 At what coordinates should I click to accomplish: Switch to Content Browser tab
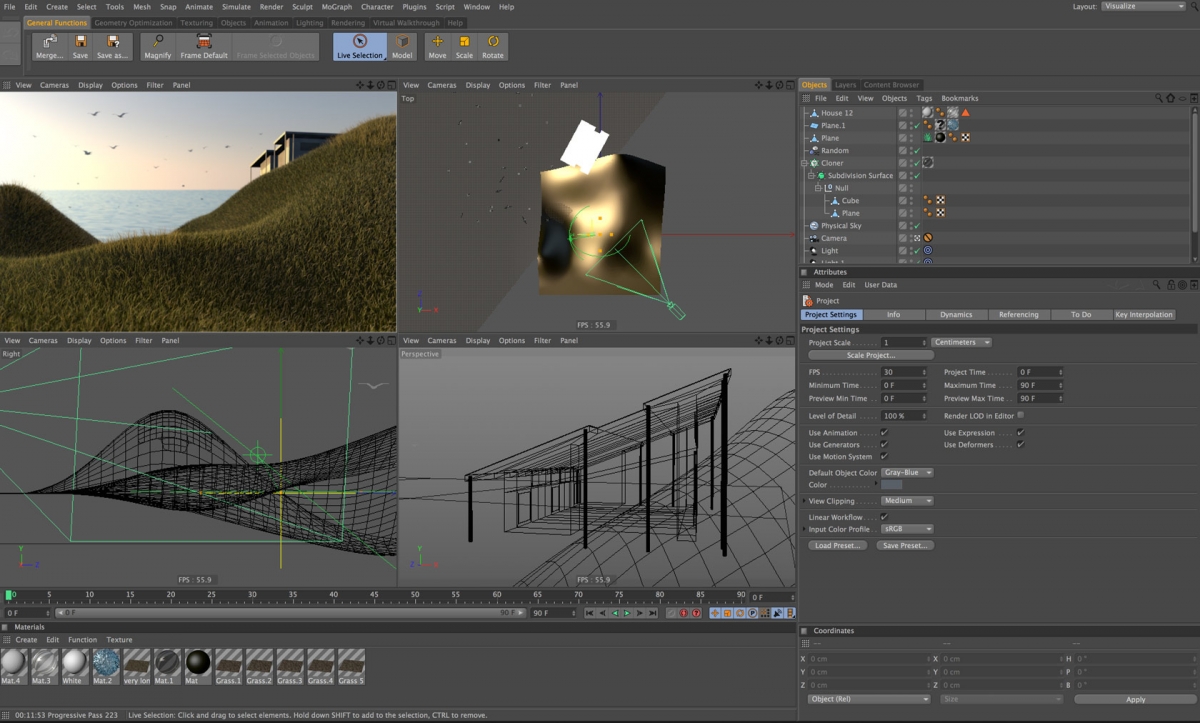(891, 85)
